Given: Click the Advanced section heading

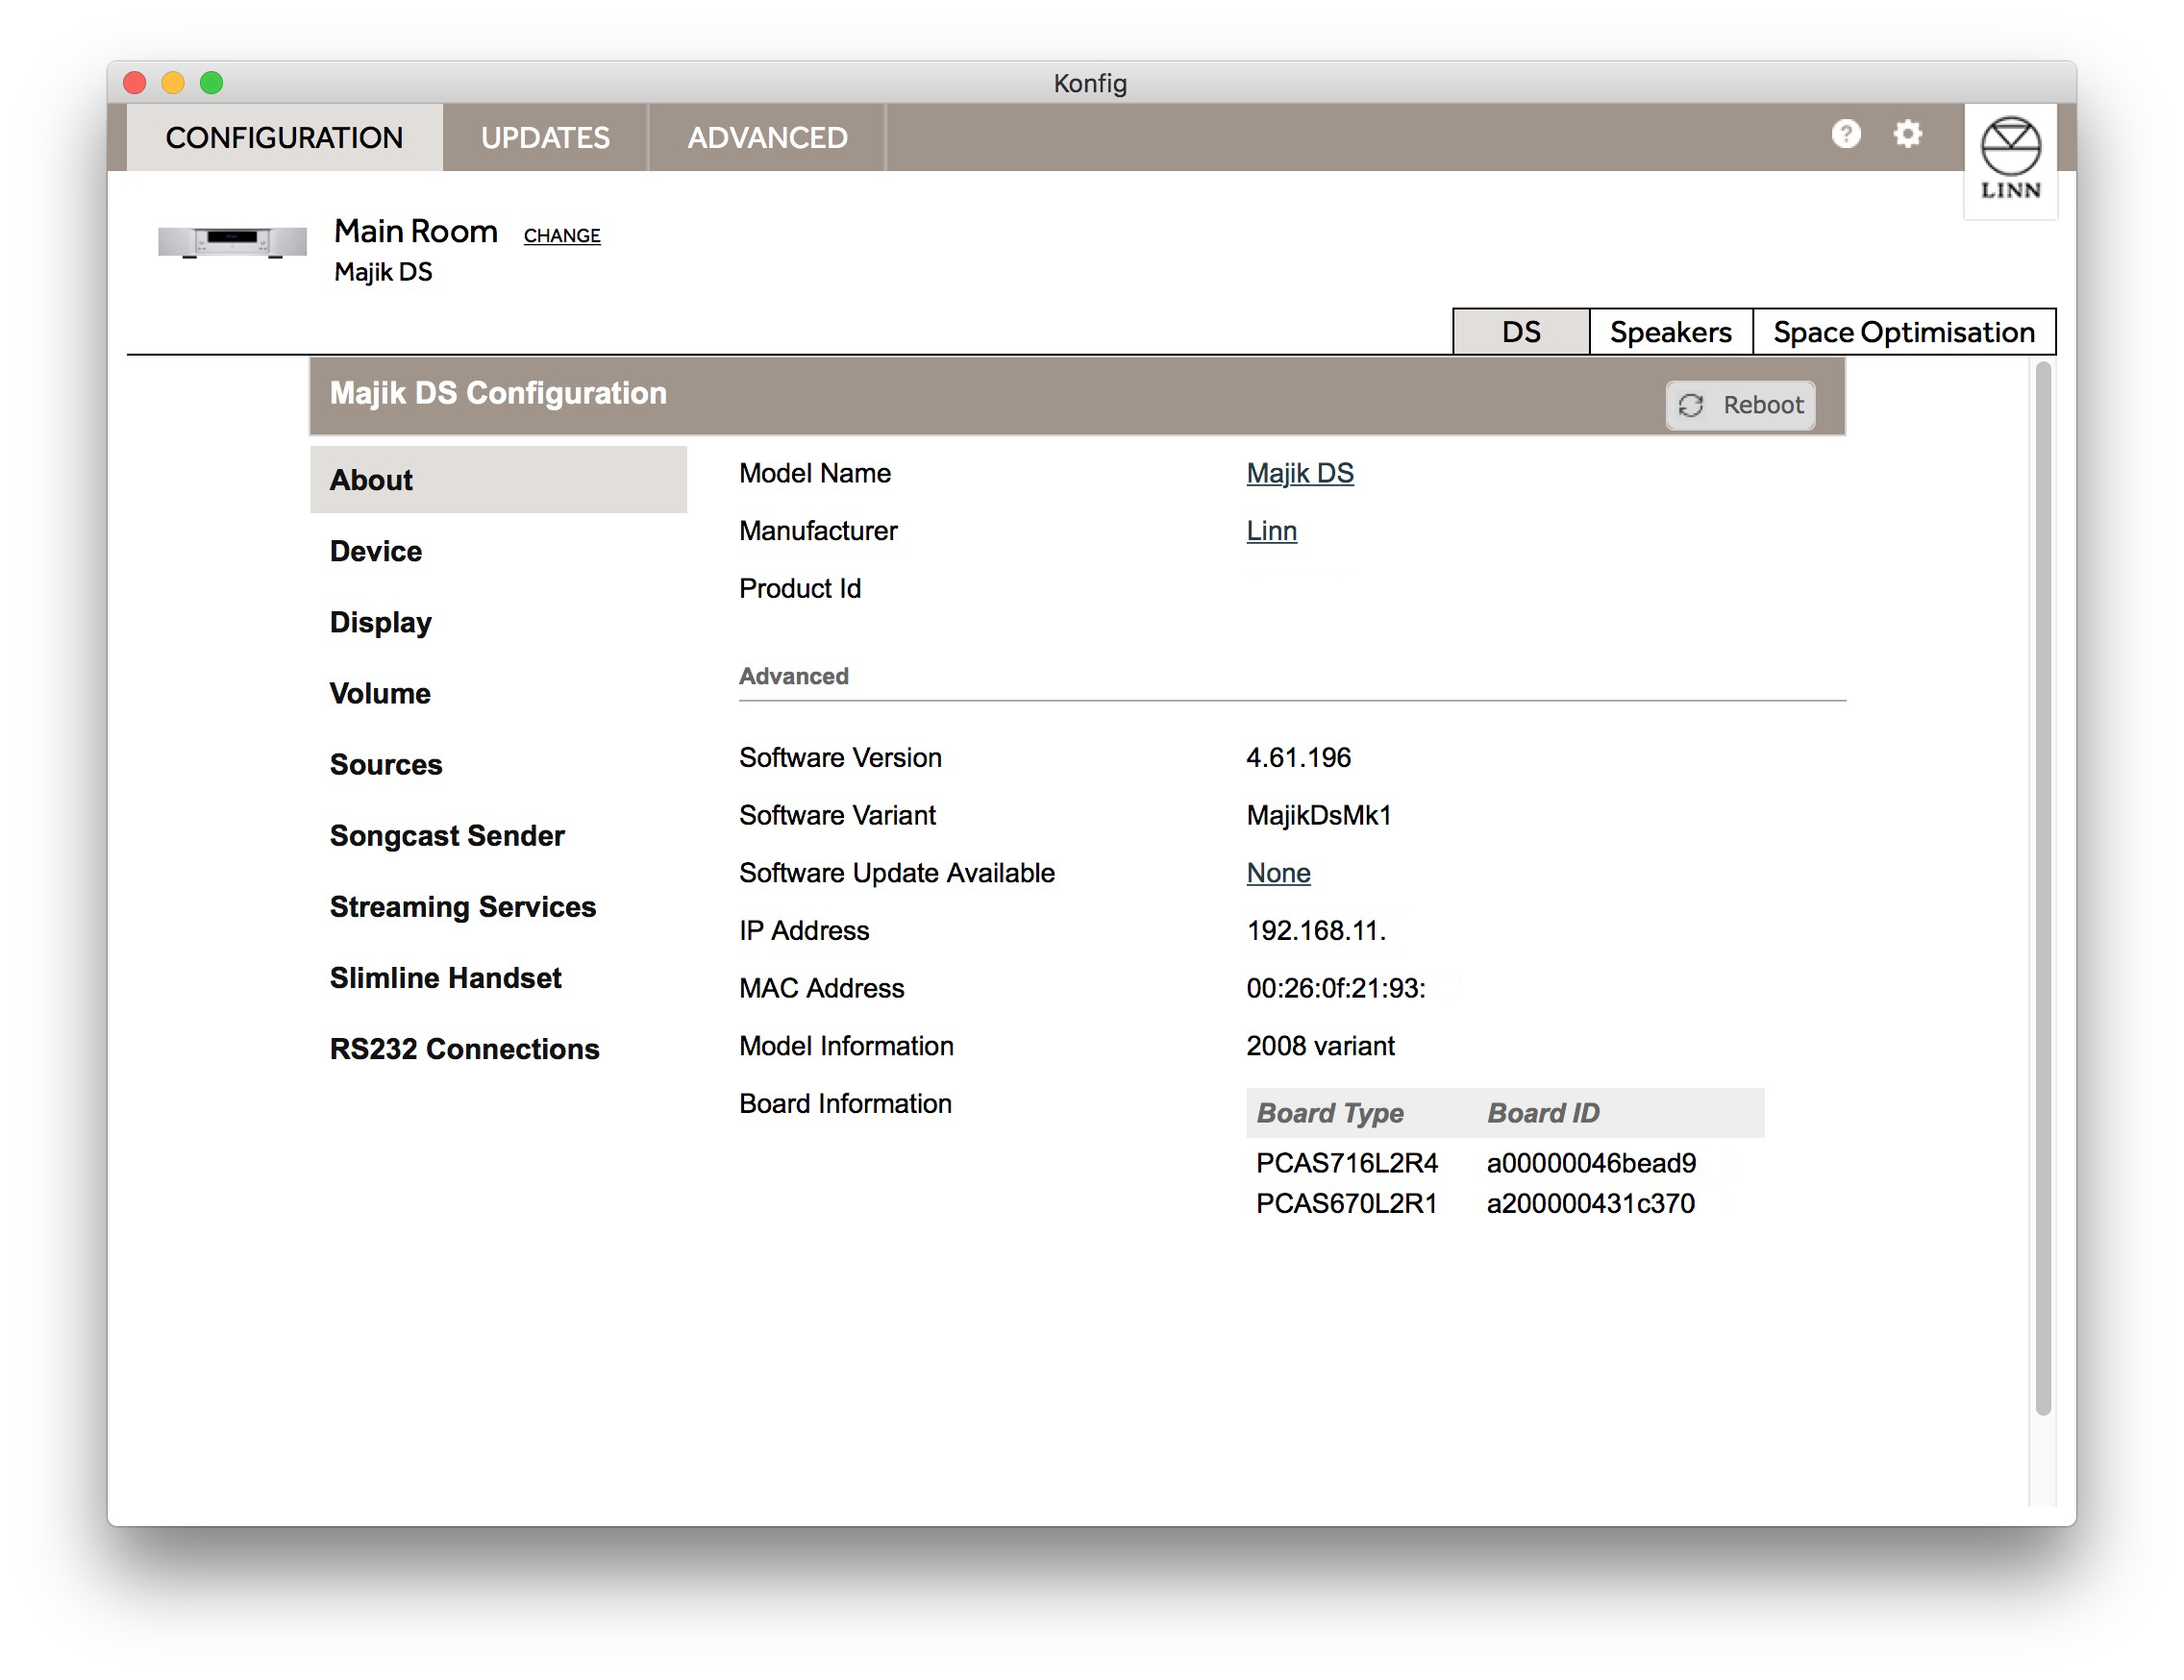Looking at the screenshot, I should [x=794, y=676].
